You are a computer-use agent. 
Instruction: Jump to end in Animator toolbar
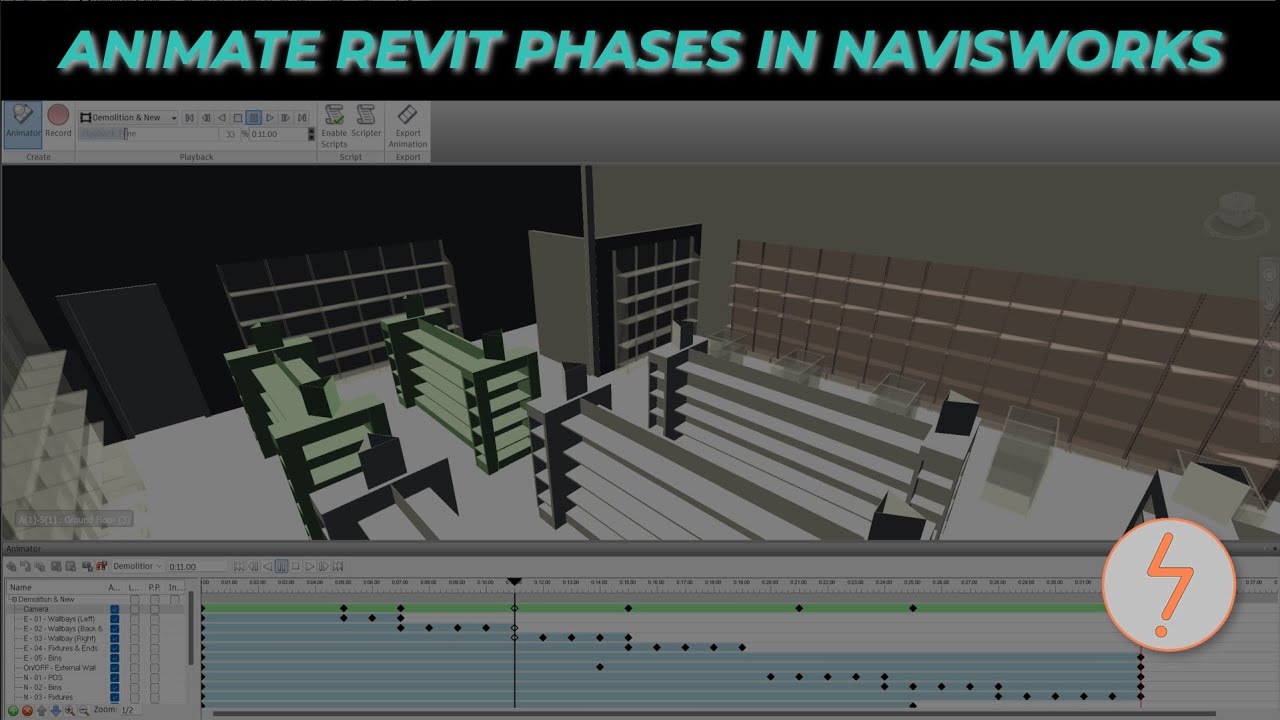pos(338,567)
